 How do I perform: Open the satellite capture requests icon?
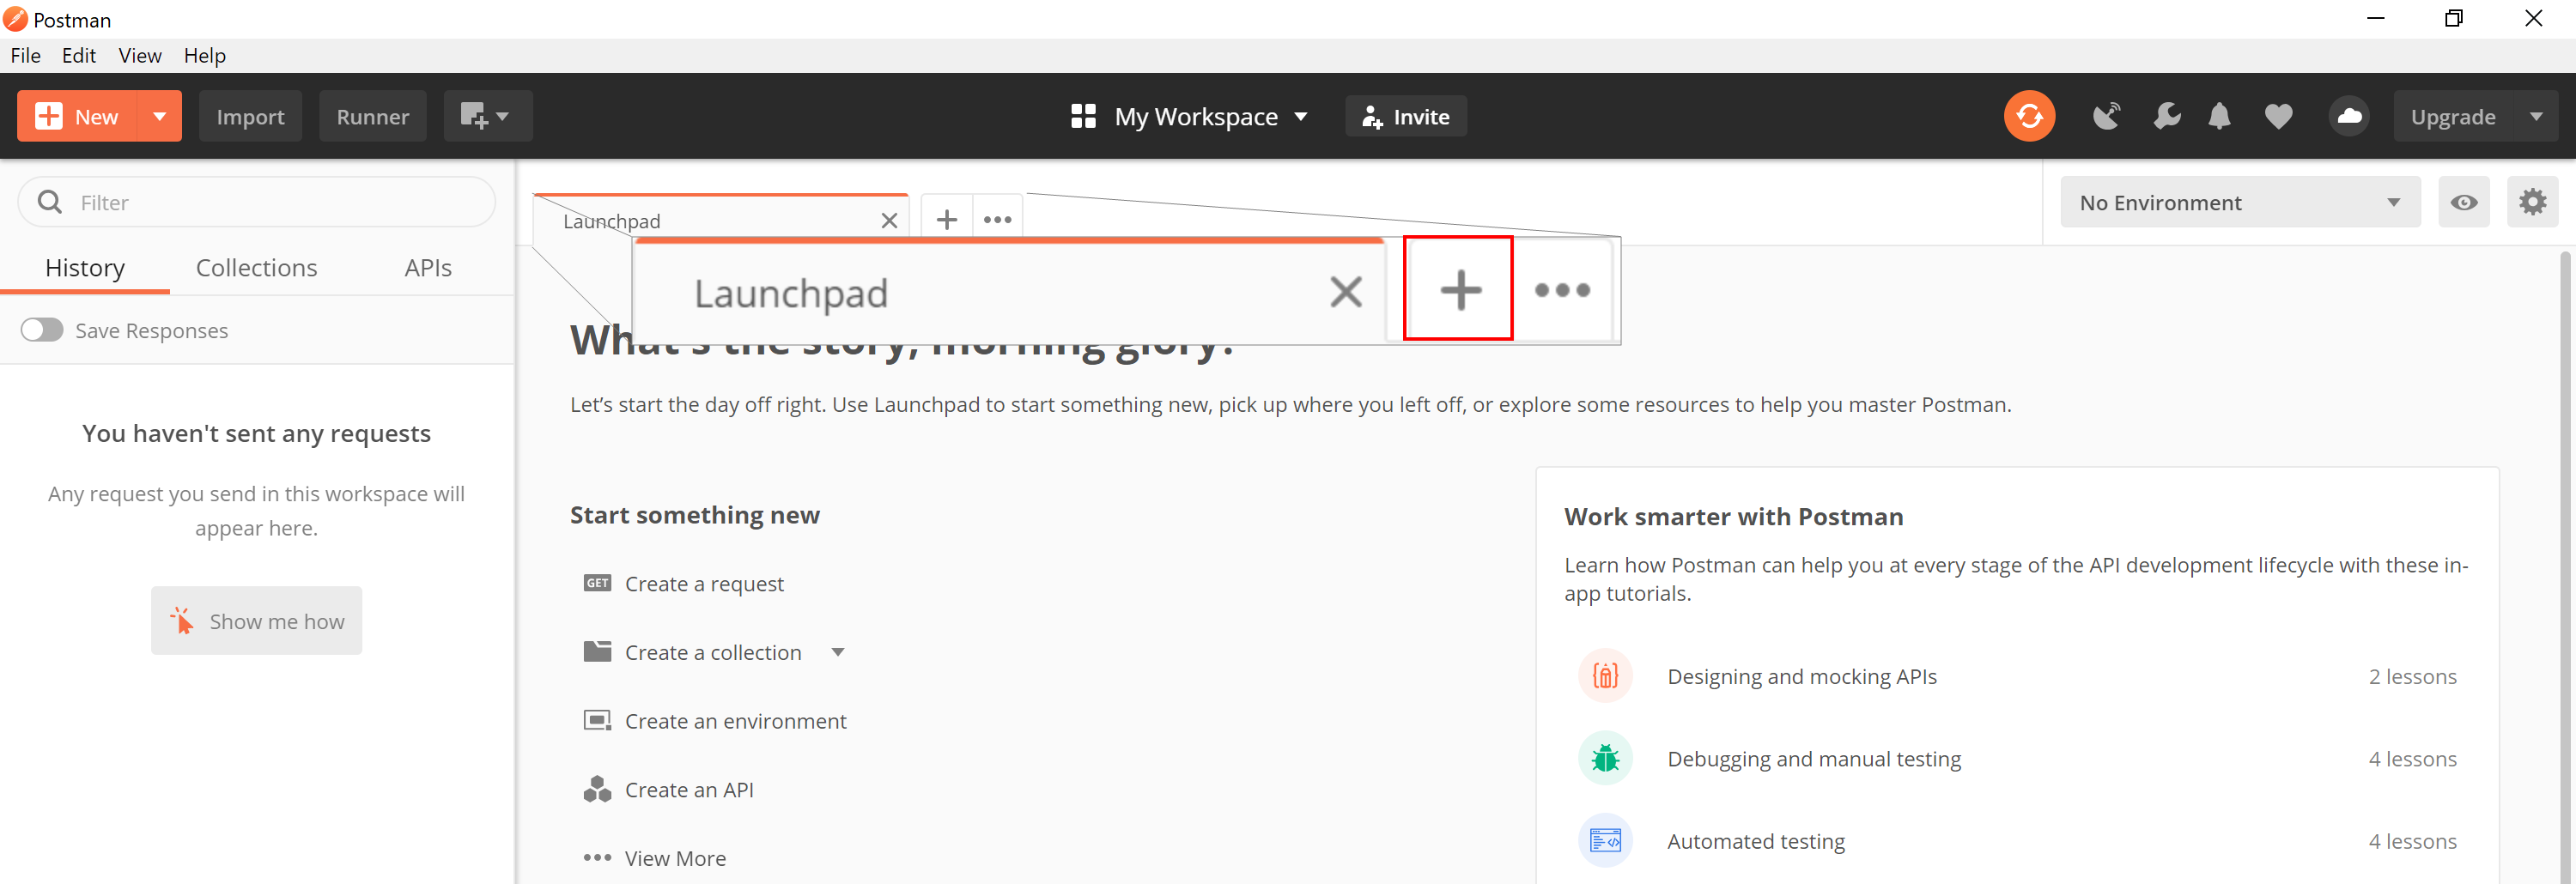click(2106, 117)
